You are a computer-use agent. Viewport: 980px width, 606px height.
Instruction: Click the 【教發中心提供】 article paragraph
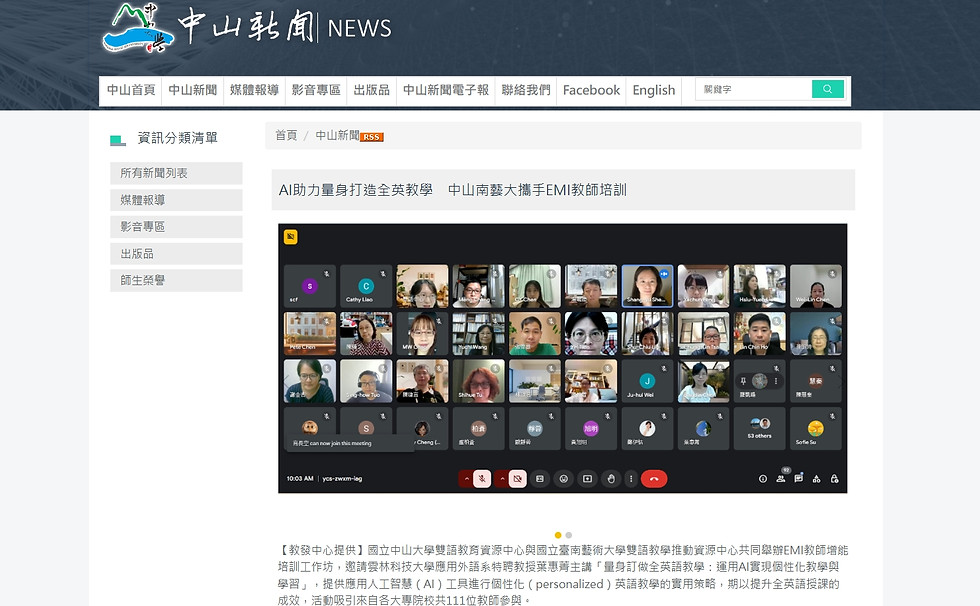(x=562, y=575)
